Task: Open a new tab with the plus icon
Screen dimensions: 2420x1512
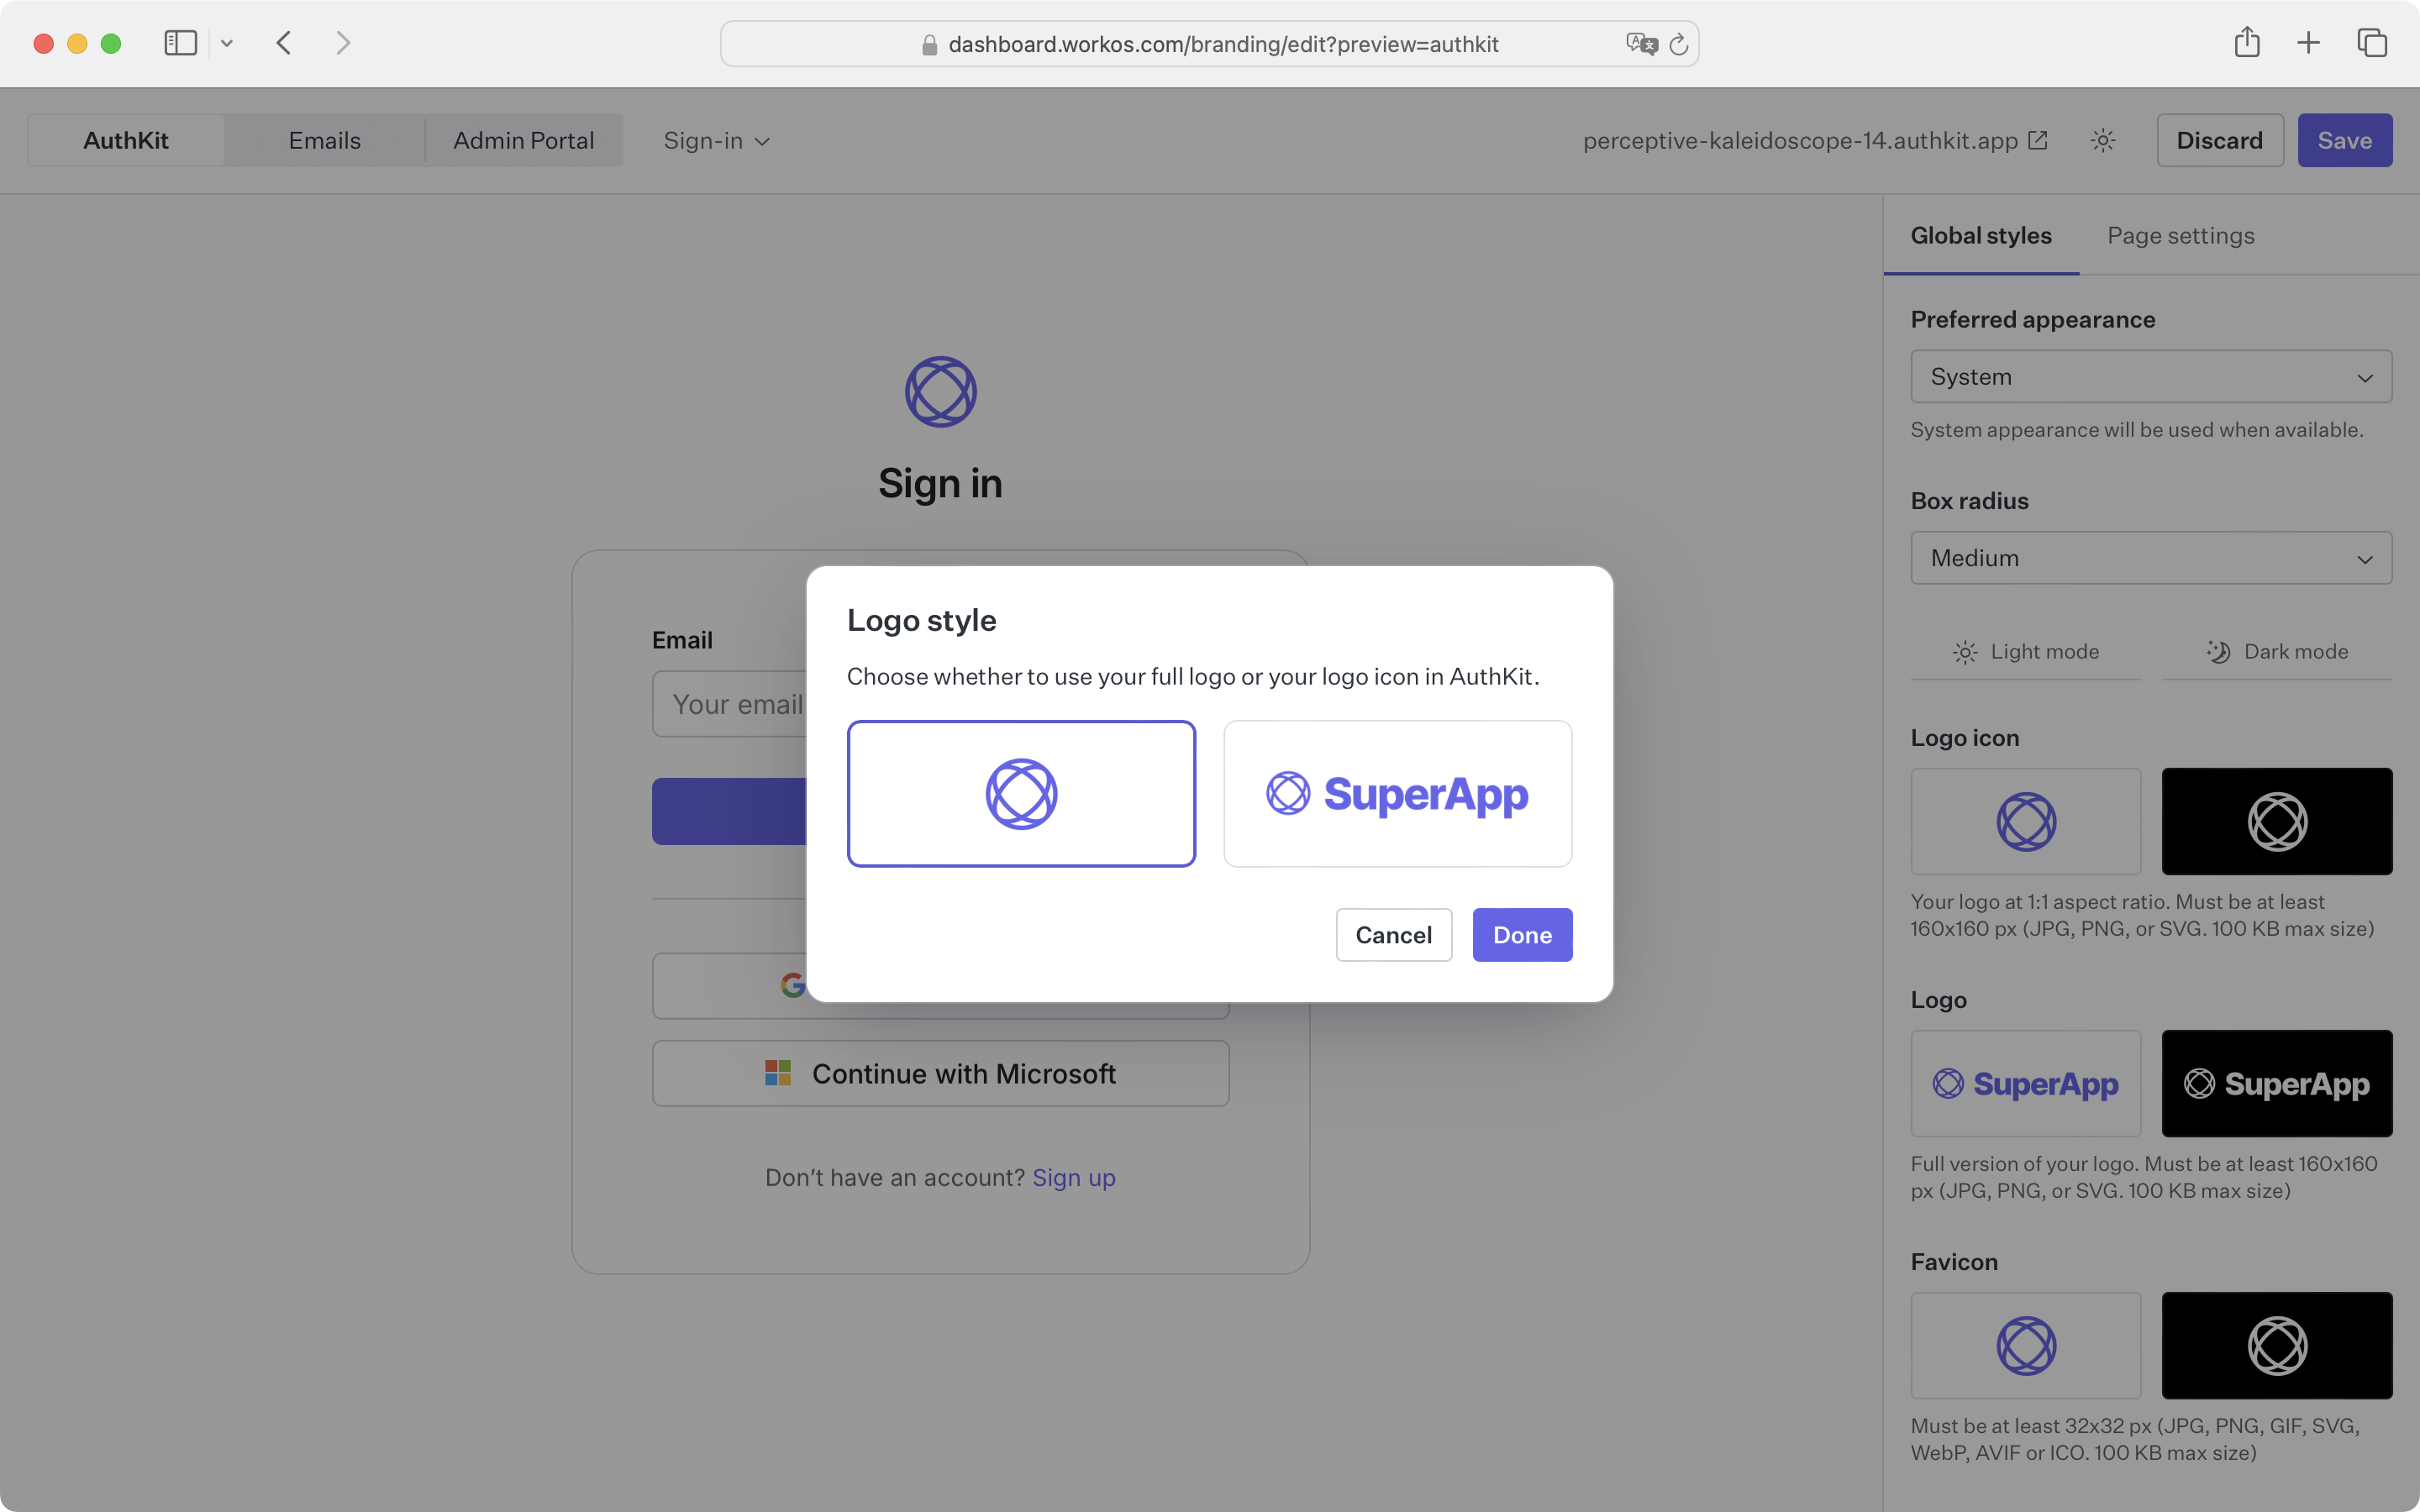Action: pyautogui.click(x=2308, y=43)
